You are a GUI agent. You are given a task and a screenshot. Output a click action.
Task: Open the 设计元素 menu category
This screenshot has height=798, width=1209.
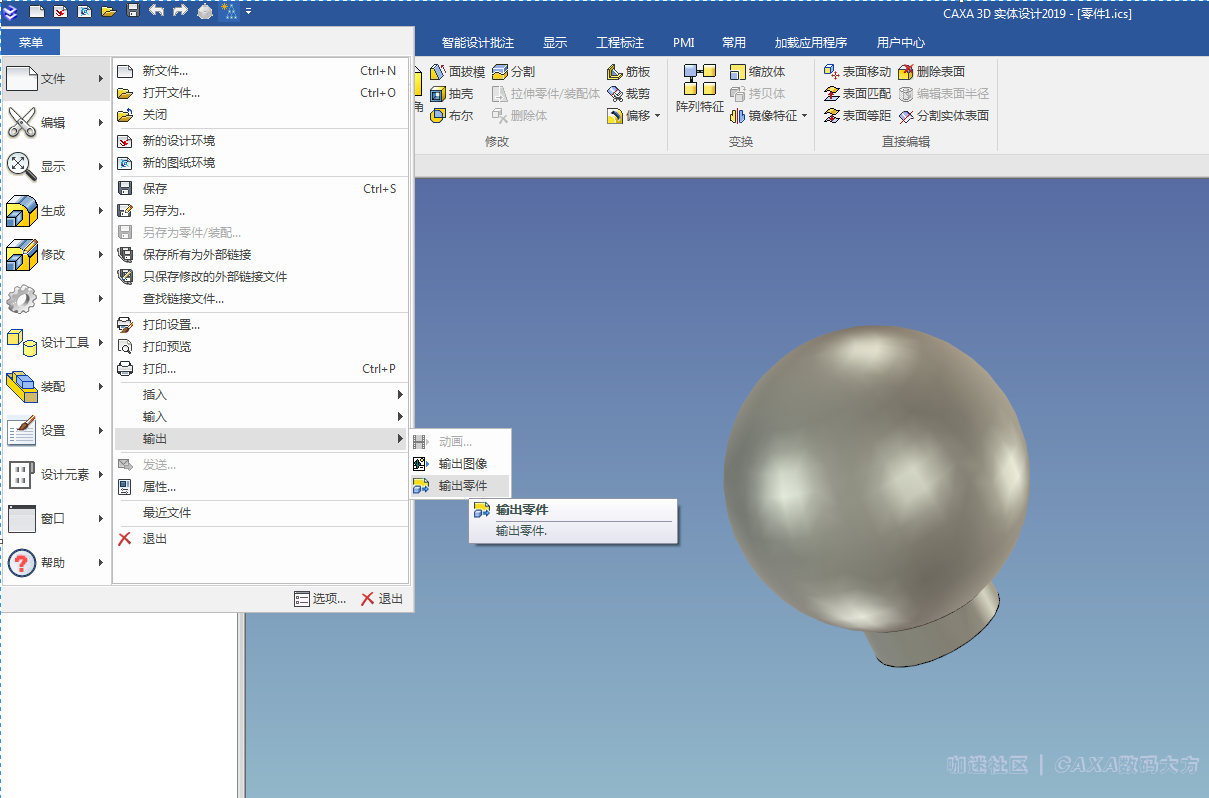click(57, 475)
